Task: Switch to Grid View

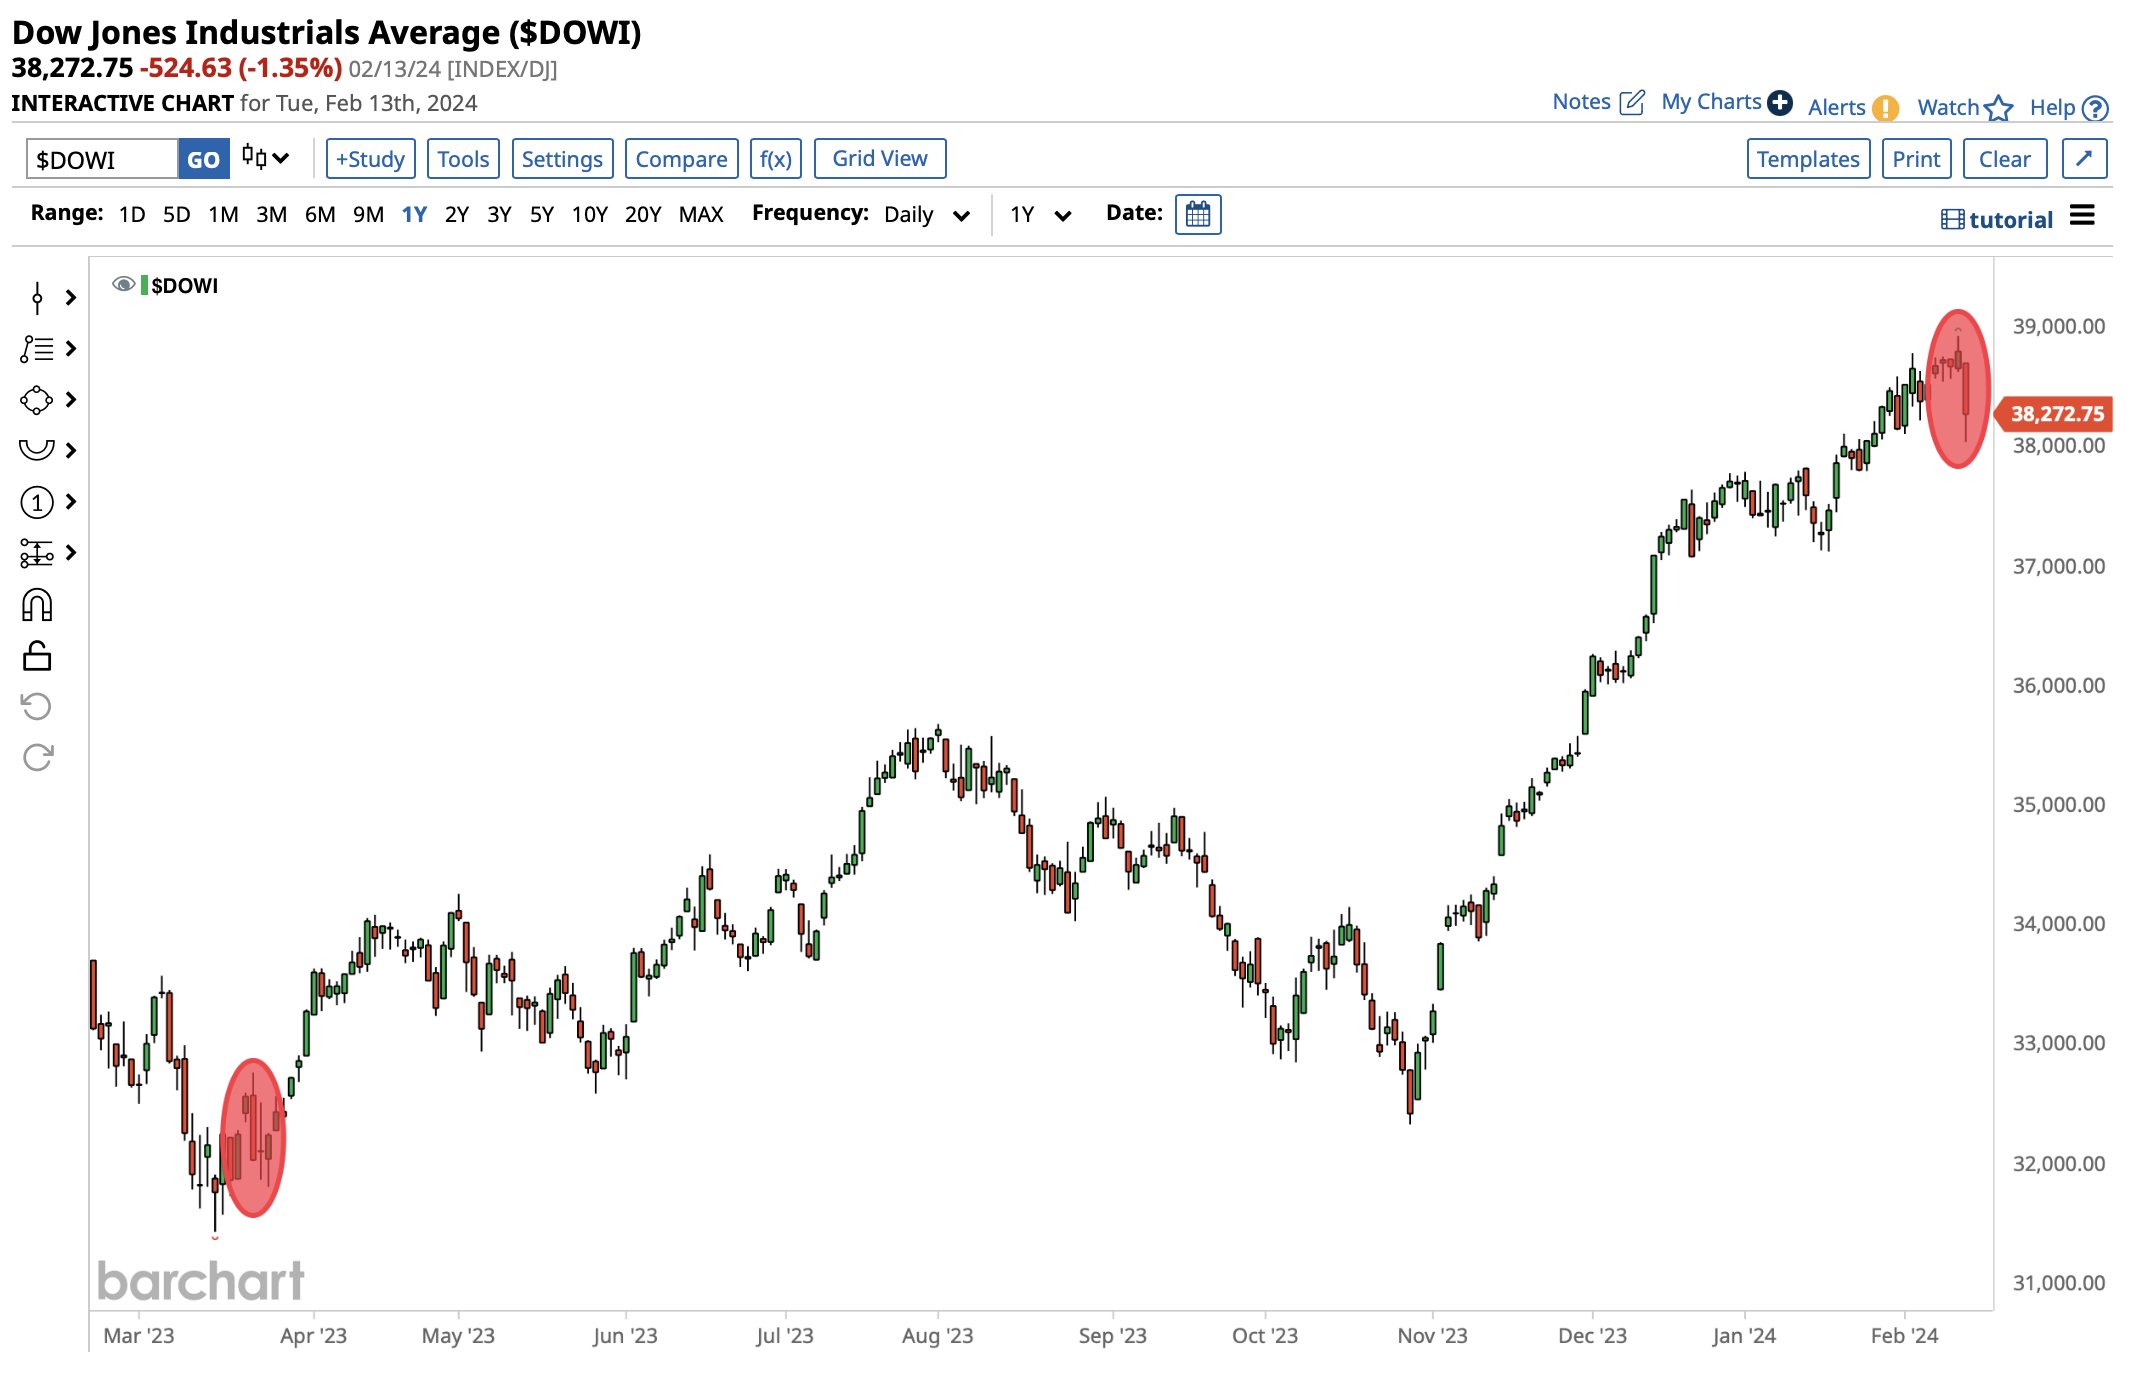Action: [x=880, y=158]
